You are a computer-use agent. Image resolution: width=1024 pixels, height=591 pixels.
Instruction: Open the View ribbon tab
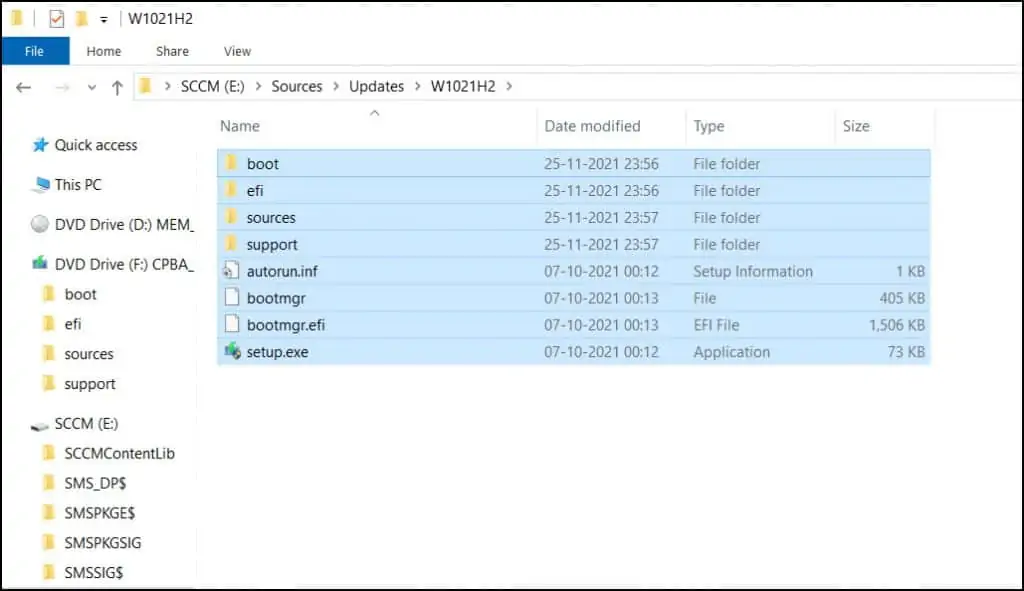[237, 51]
